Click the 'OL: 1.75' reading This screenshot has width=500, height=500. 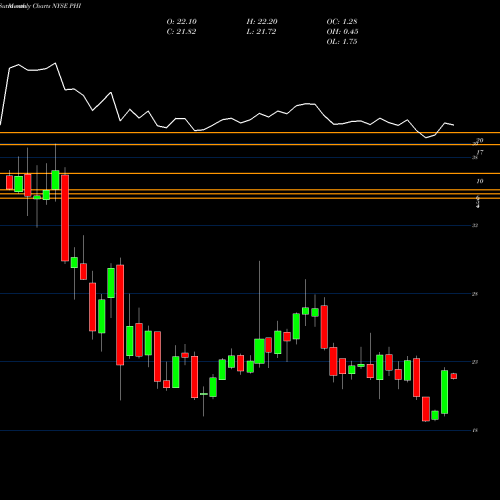click(342, 42)
